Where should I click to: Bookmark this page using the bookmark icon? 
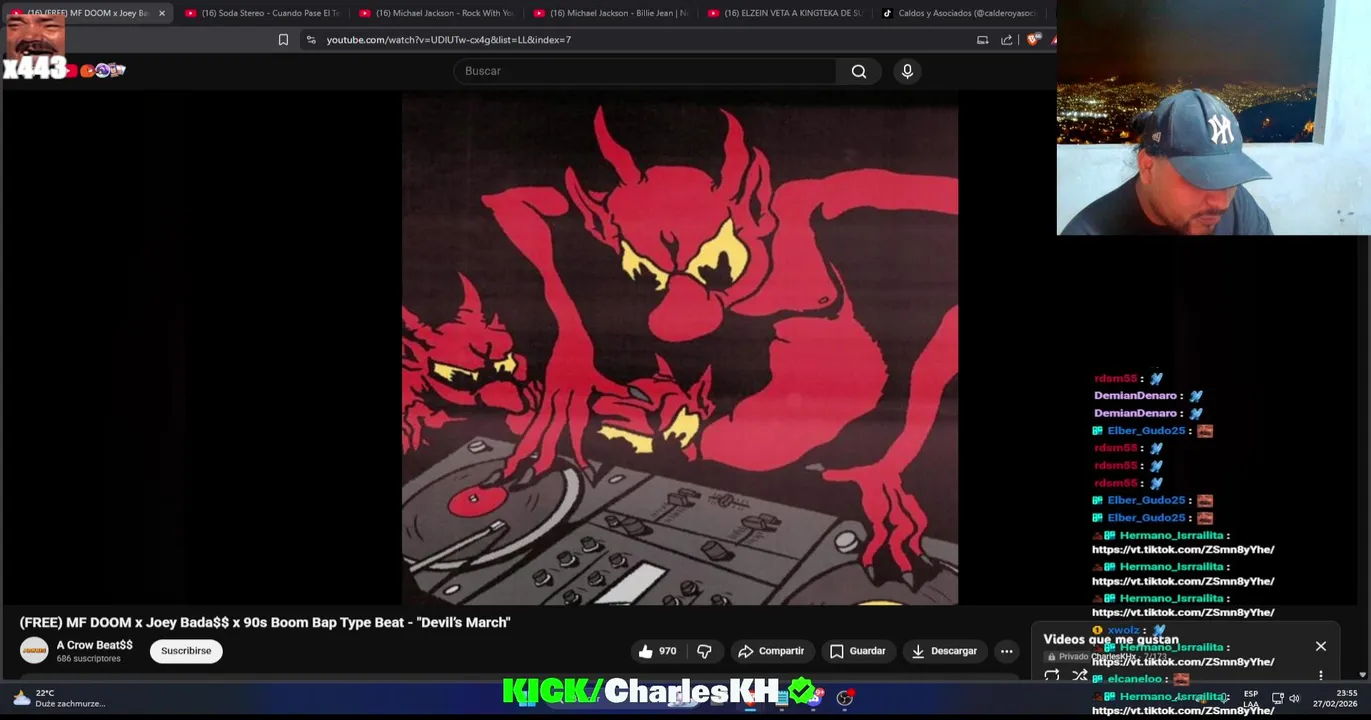(x=283, y=40)
